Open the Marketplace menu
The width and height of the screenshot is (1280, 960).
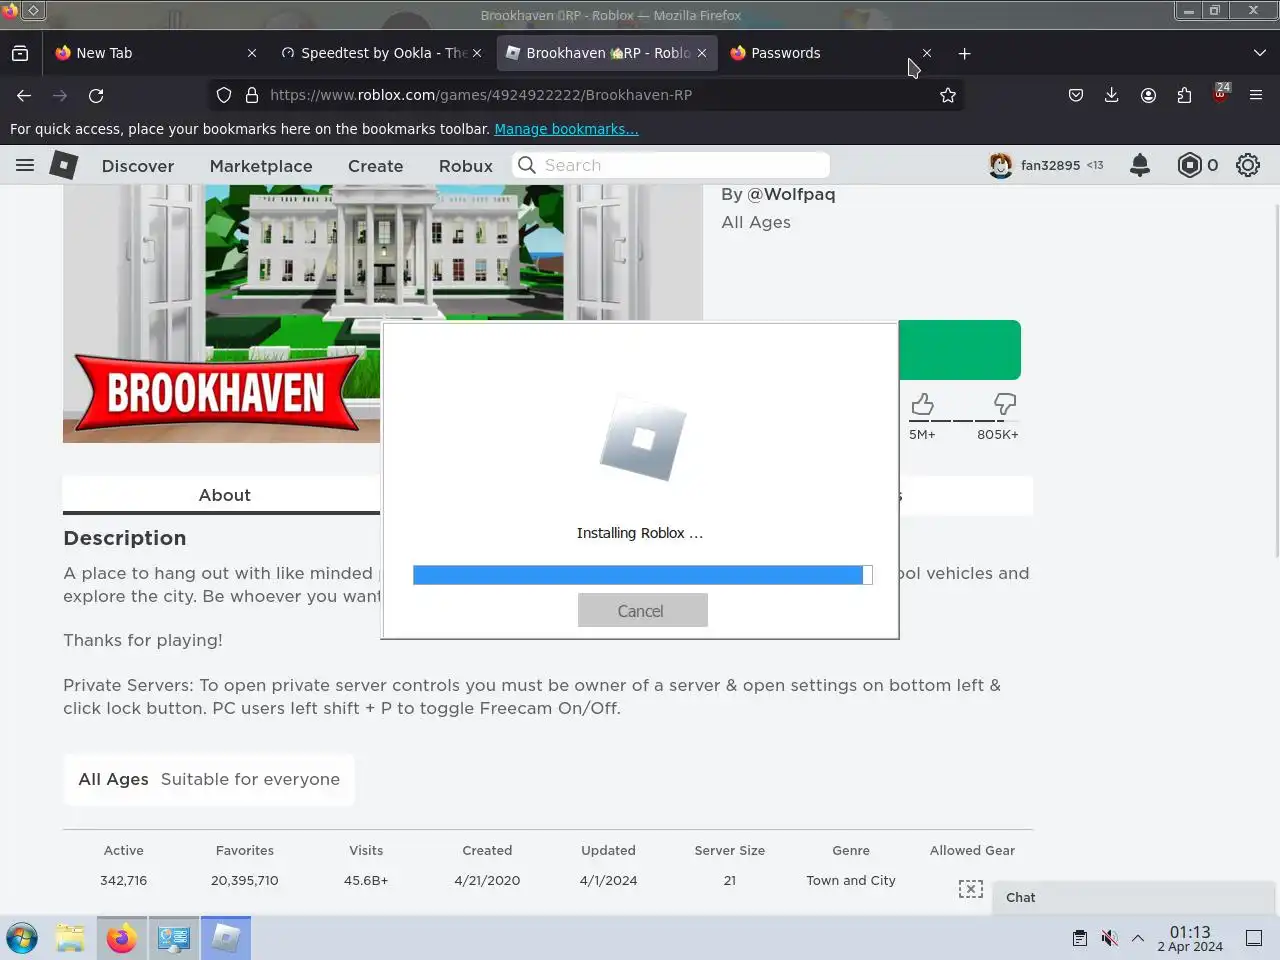(x=261, y=166)
